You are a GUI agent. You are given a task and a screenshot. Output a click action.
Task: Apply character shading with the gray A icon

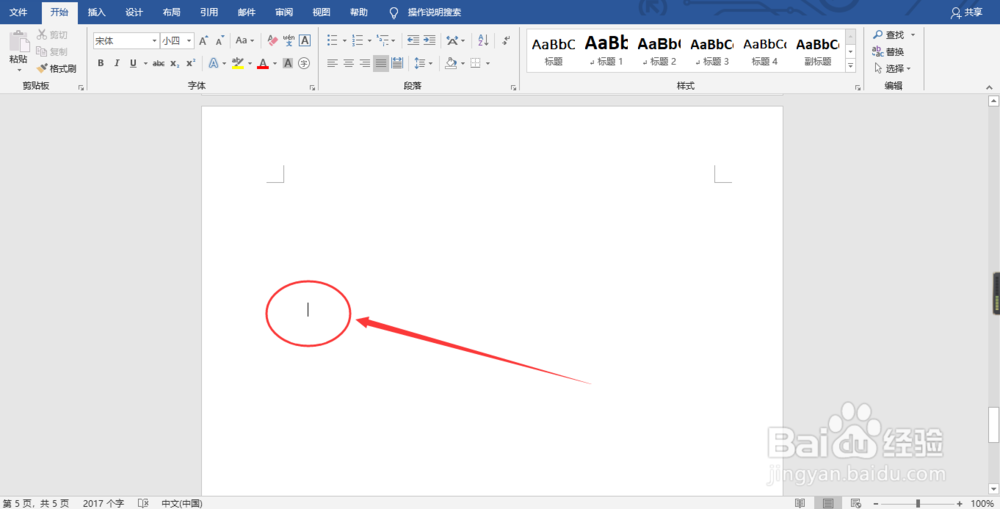pos(288,63)
